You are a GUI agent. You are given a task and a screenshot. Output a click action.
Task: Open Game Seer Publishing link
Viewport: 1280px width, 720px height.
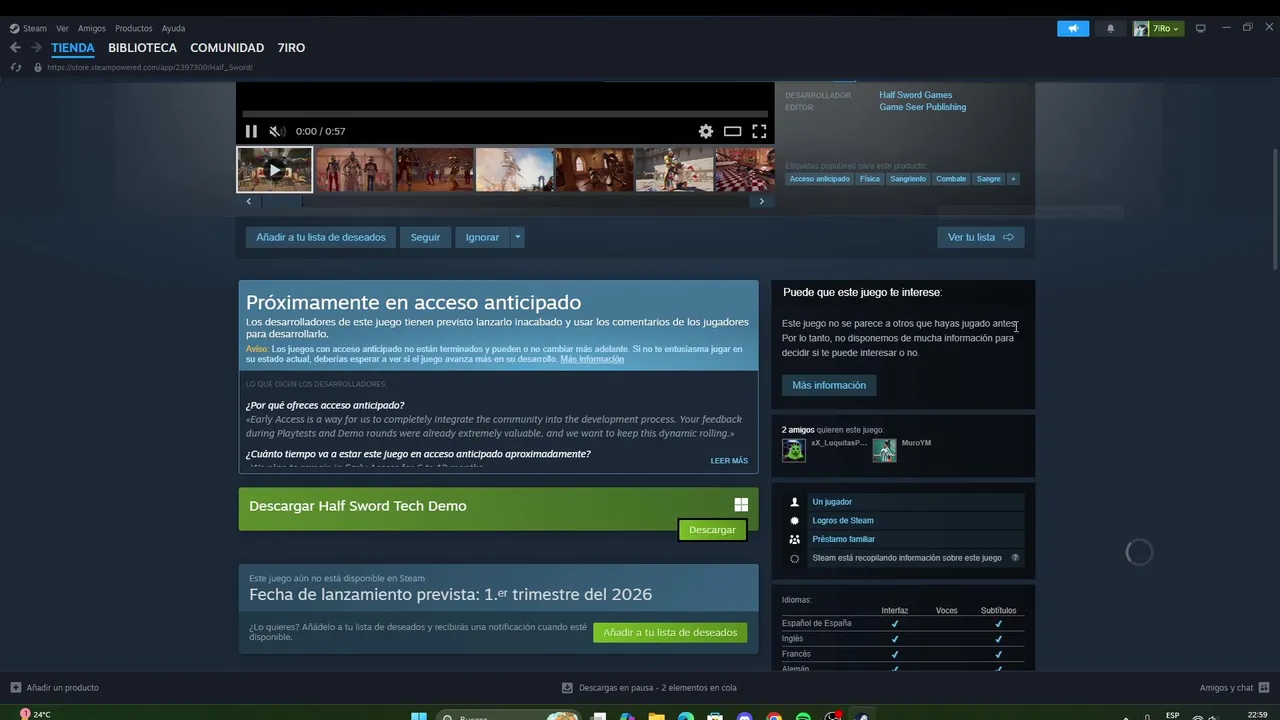click(922, 107)
